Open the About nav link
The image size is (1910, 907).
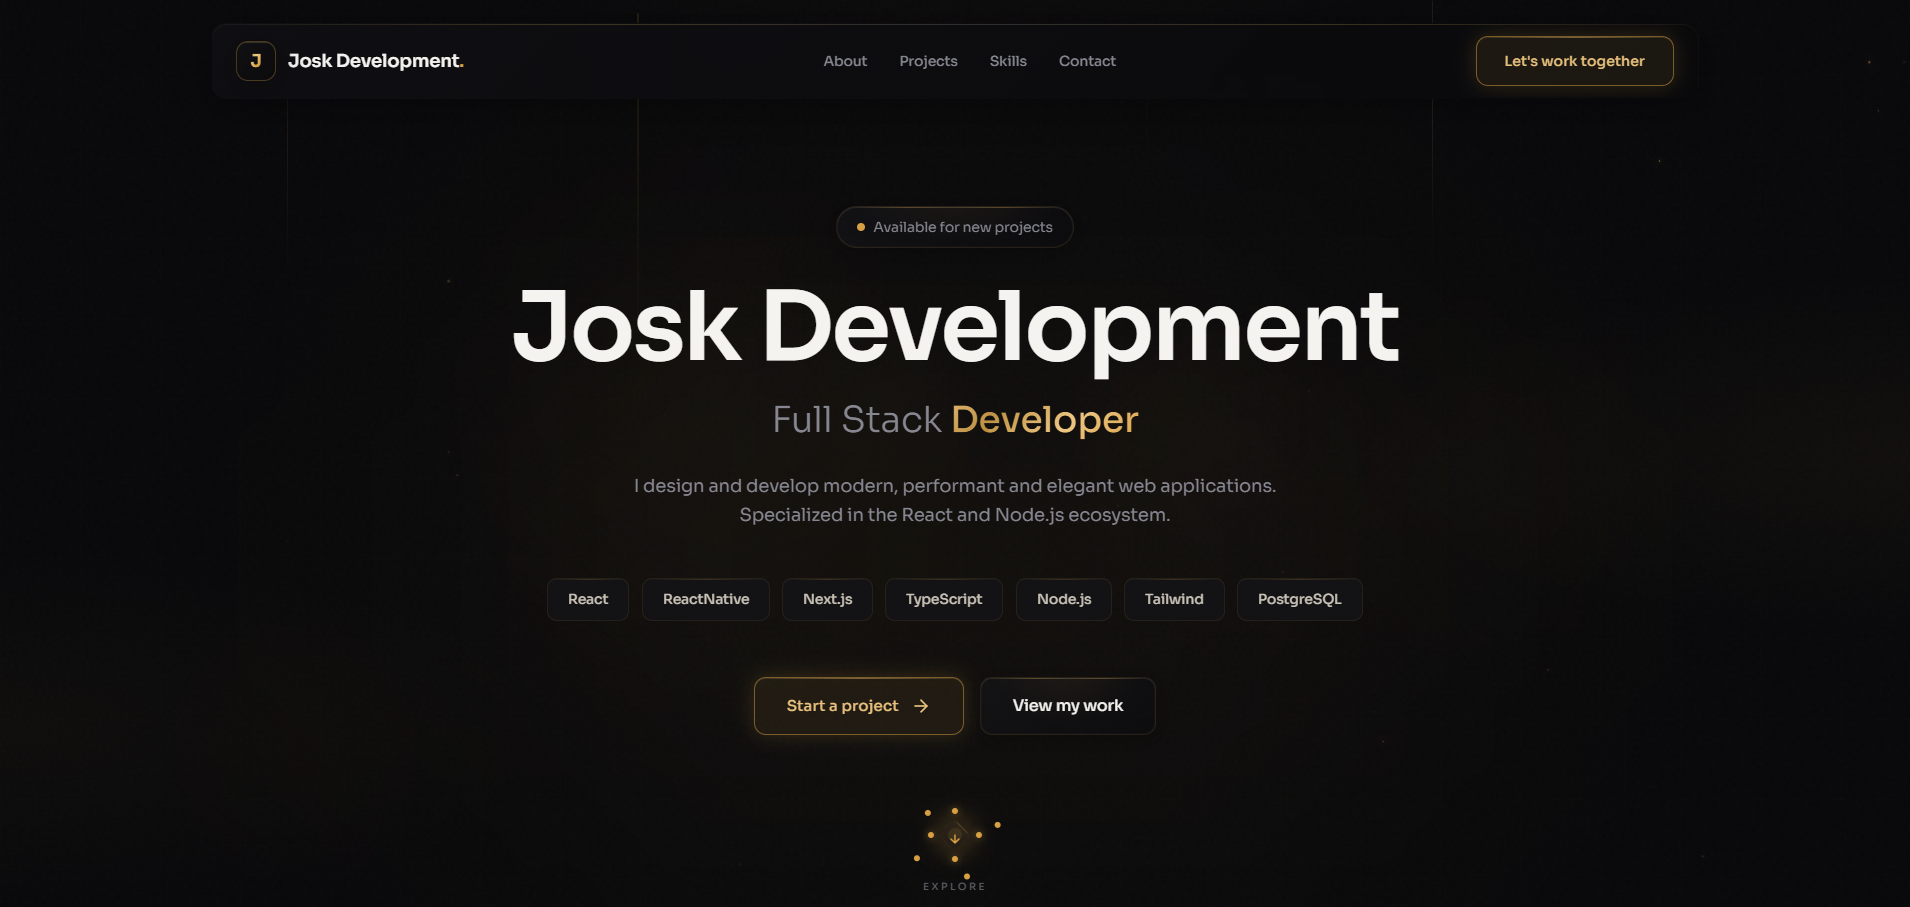coord(845,61)
